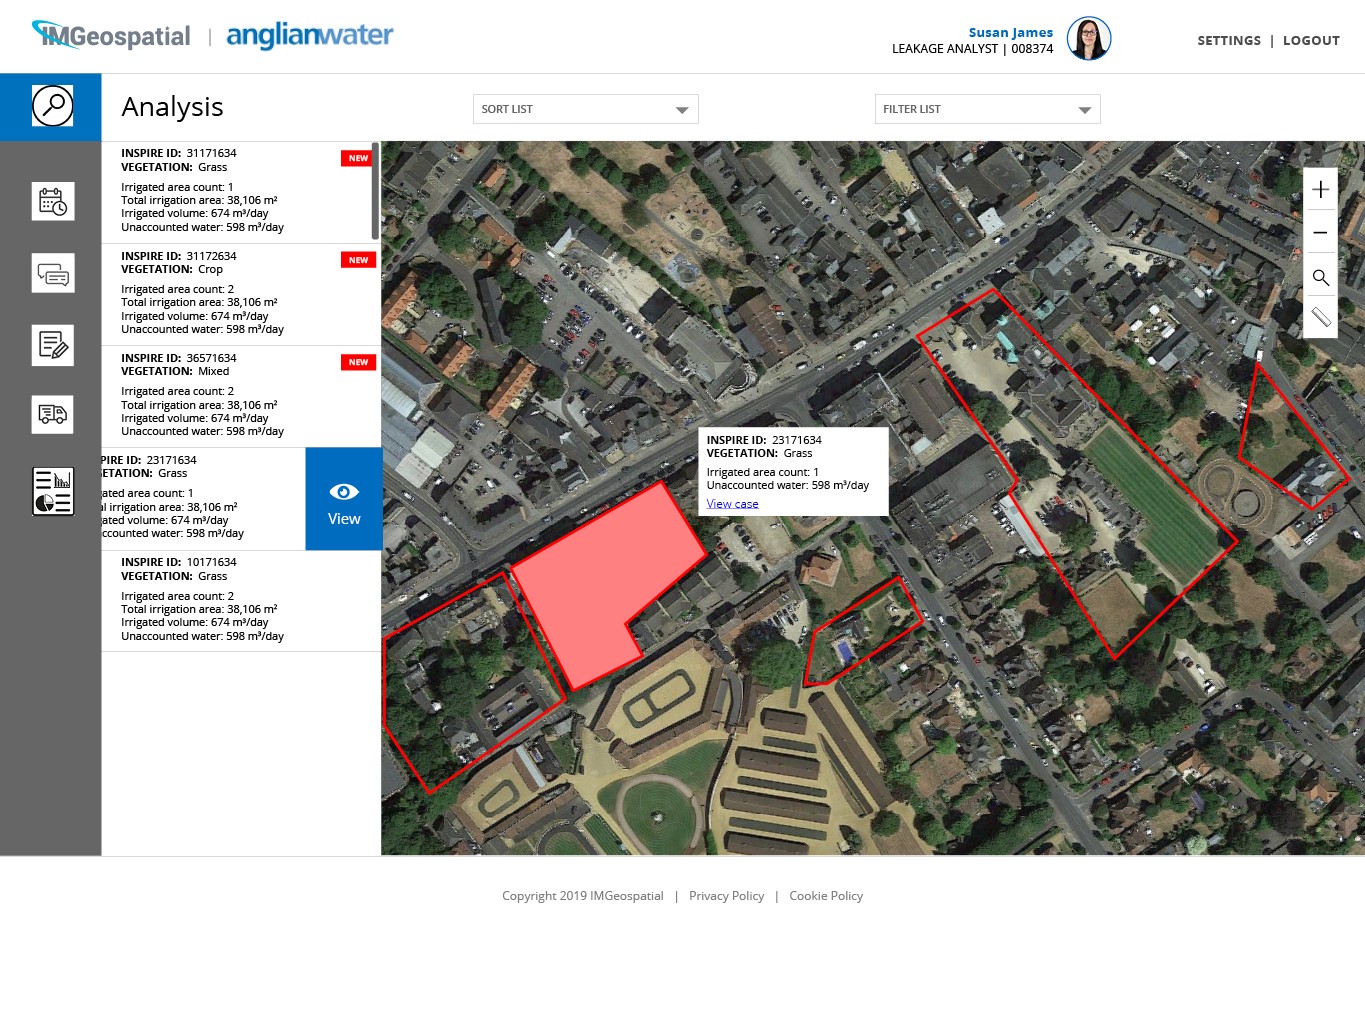Click the Susan James user name
The width and height of the screenshot is (1365, 1024).
click(x=1010, y=32)
